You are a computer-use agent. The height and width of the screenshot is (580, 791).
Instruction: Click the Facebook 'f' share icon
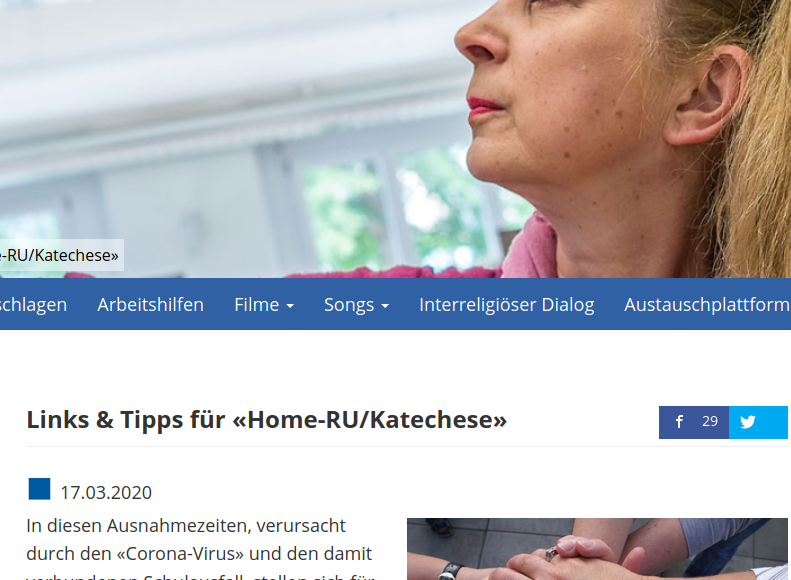pos(679,422)
